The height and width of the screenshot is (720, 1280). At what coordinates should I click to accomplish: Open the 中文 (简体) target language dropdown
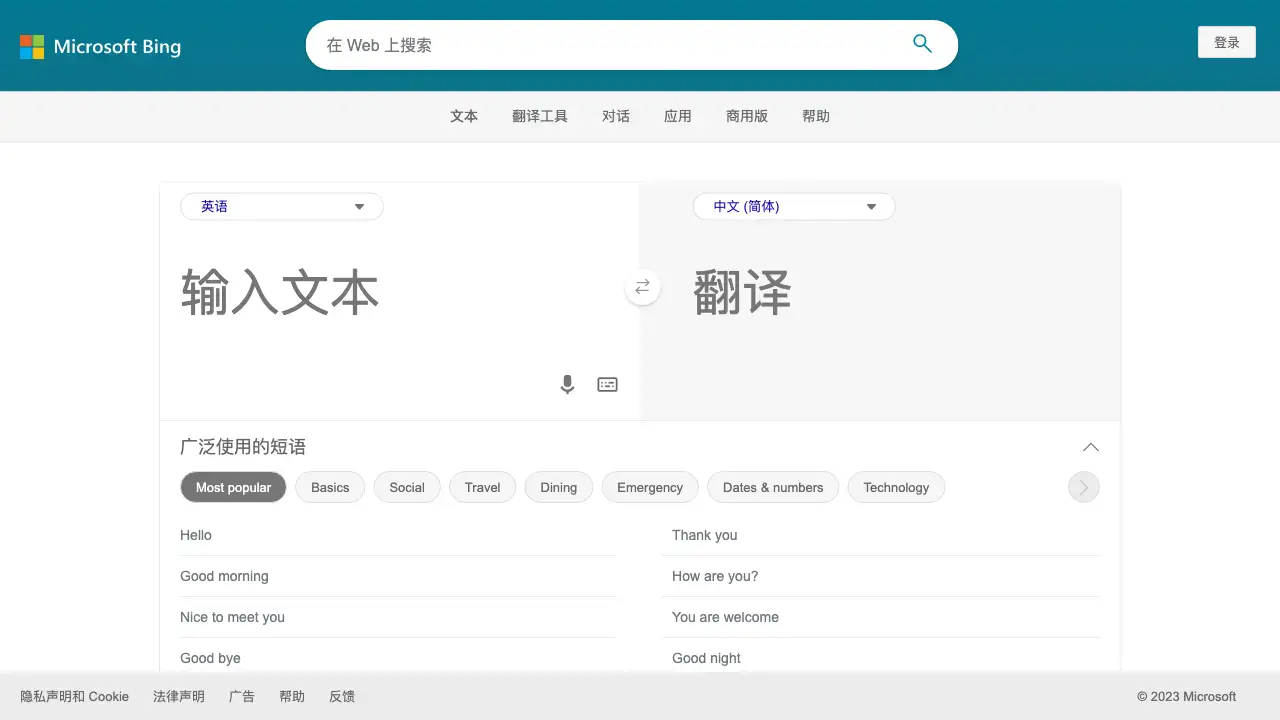[x=793, y=206]
